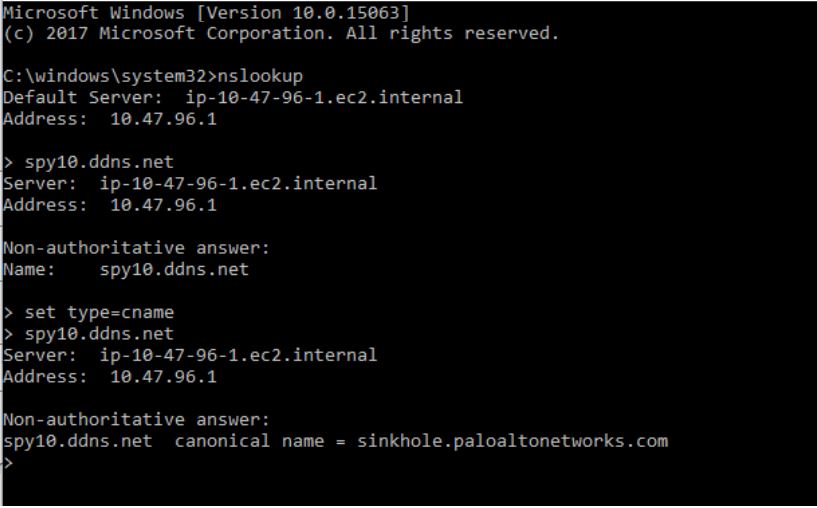Click the last "Non-authoritative answer:" line
This screenshot has height=508, width=817.
(x=137, y=419)
